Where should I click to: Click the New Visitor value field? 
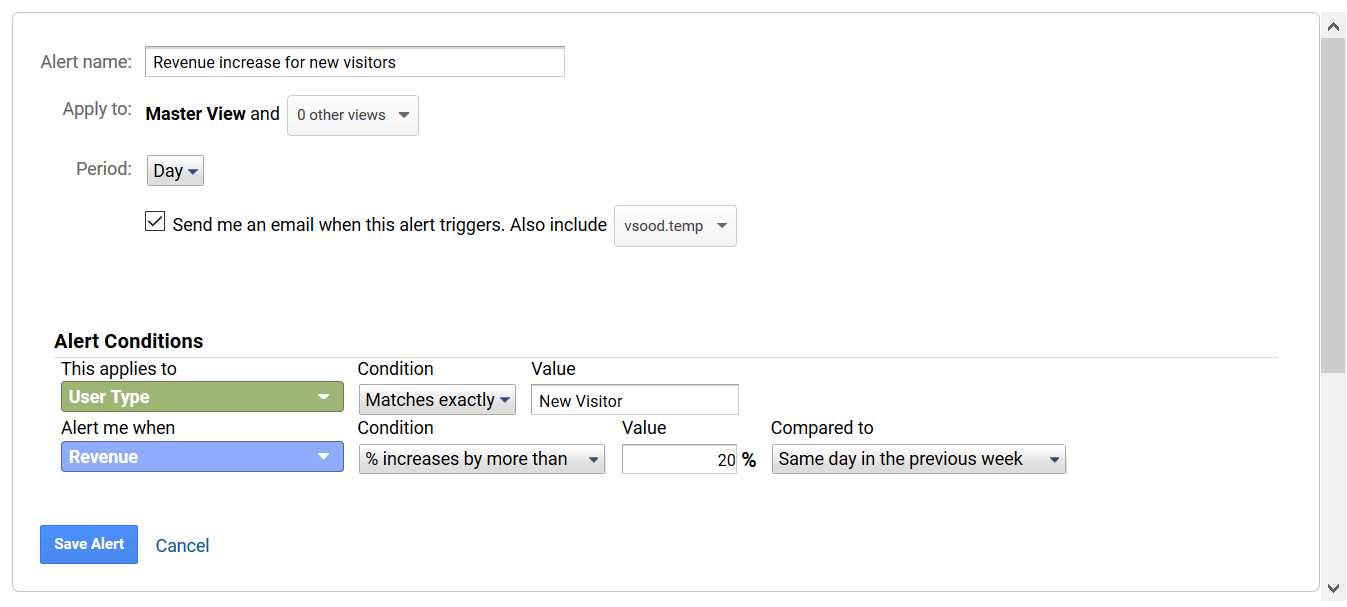(x=634, y=399)
